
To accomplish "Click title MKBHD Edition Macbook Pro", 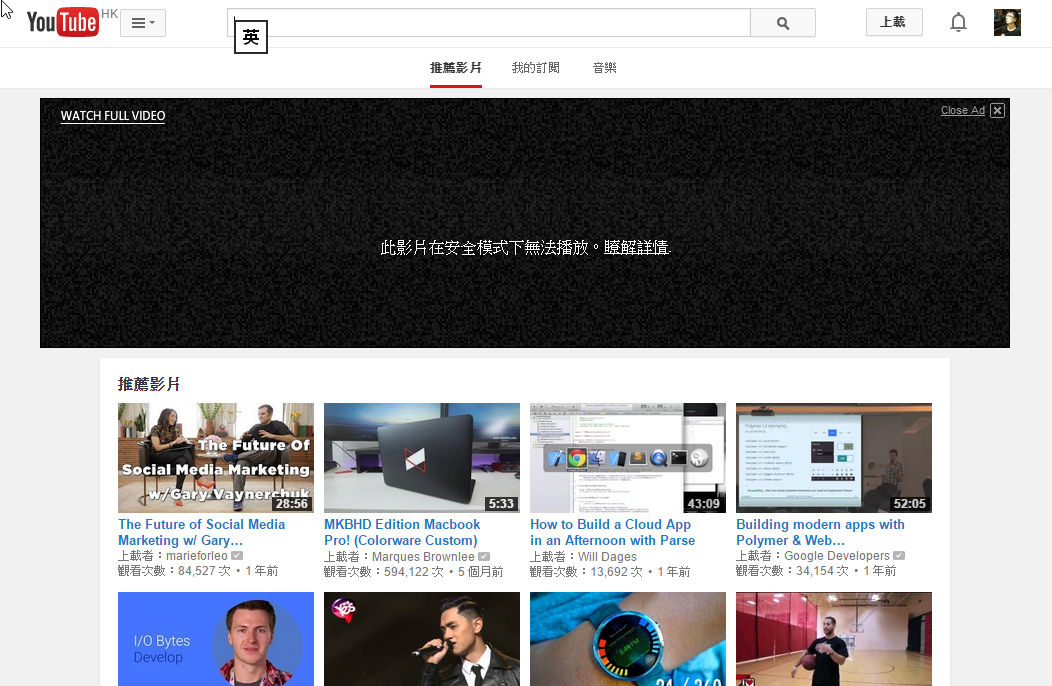I will [402, 532].
